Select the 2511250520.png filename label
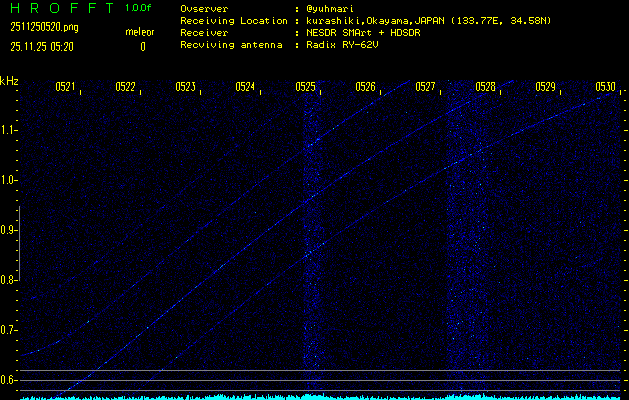This screenshot has width=629, height=400. point(44,27)
